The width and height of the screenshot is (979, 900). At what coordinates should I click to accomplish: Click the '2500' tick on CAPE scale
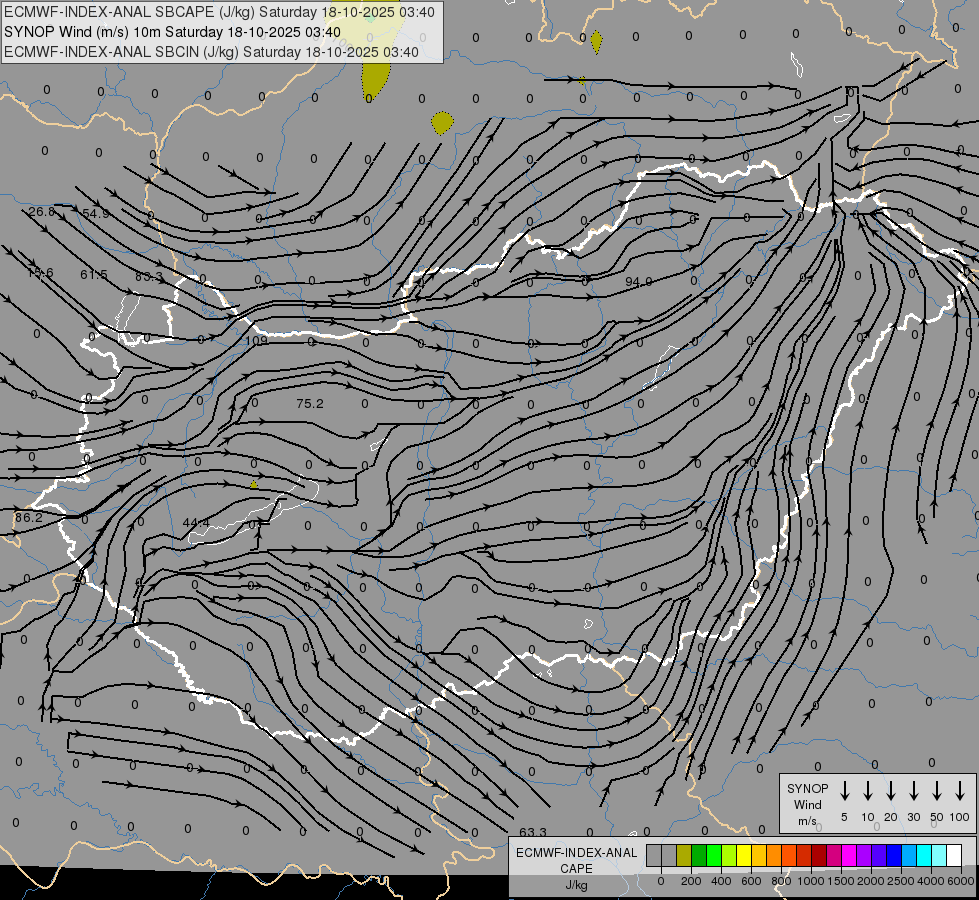pyautogui.click(x=901, y=881)
